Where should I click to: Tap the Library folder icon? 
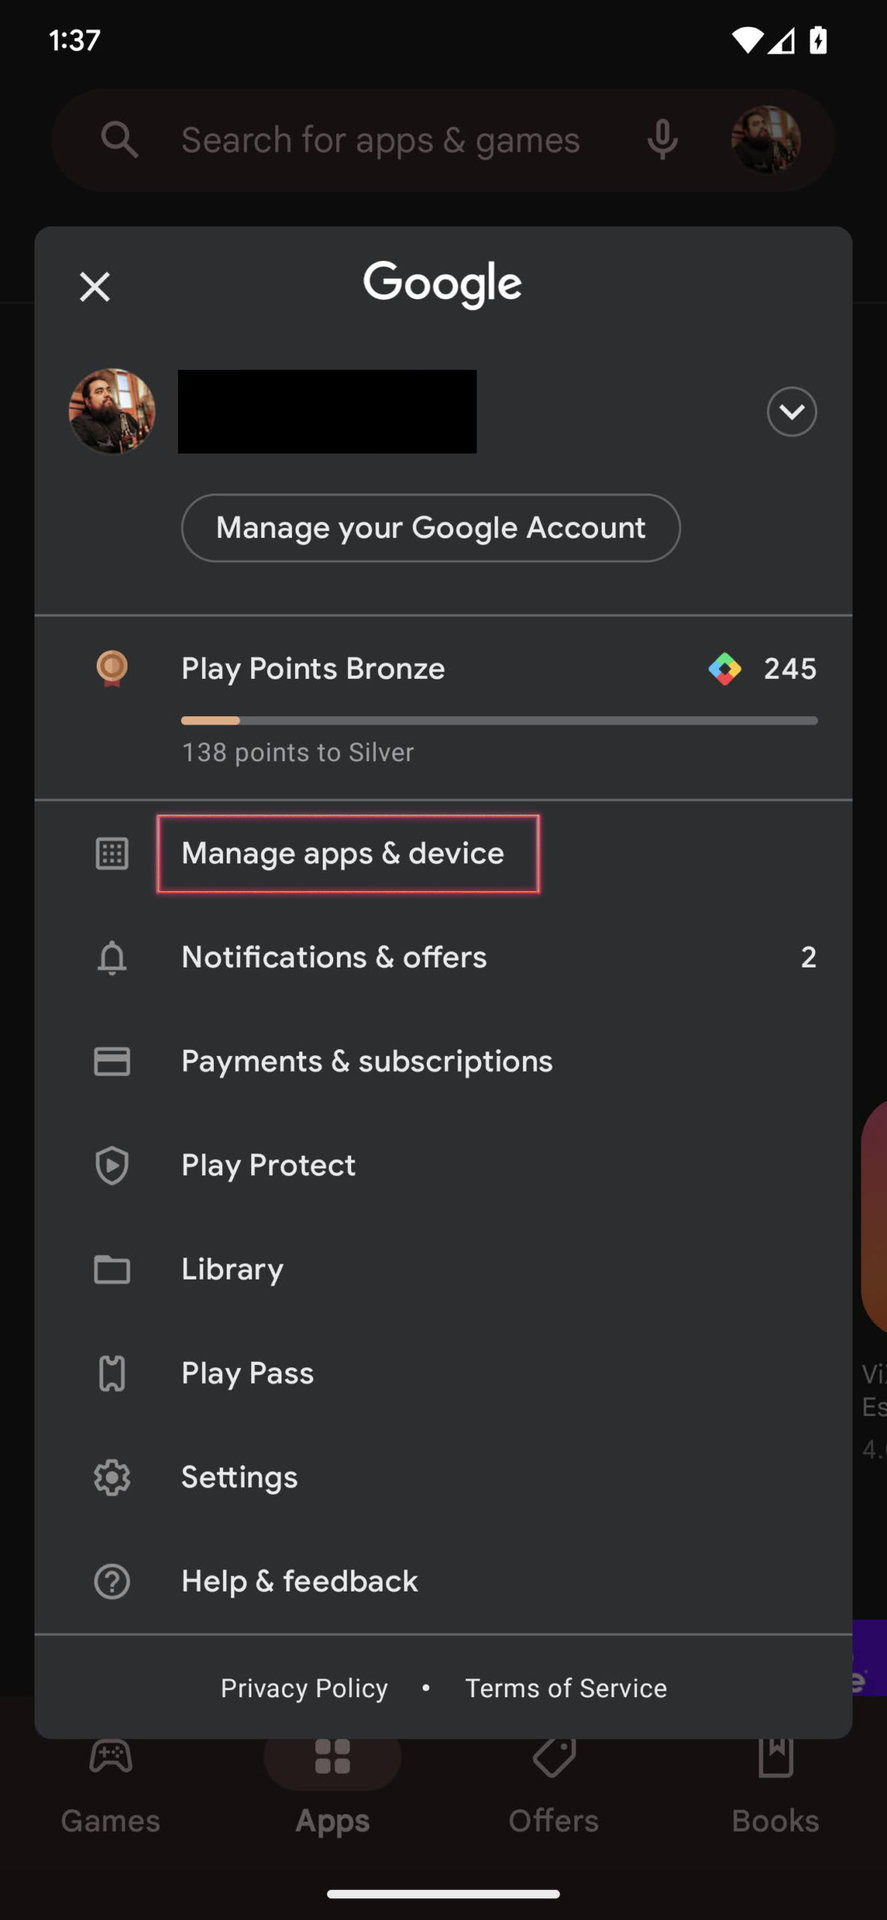[112, 1269]
